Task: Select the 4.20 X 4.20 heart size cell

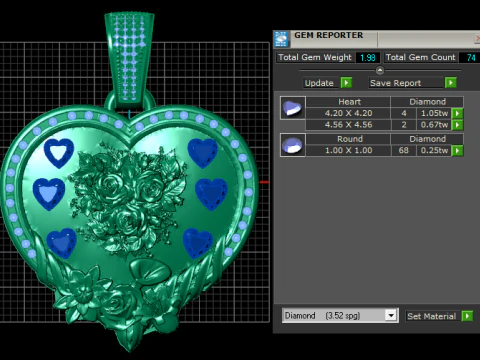Action: point(348,113)
